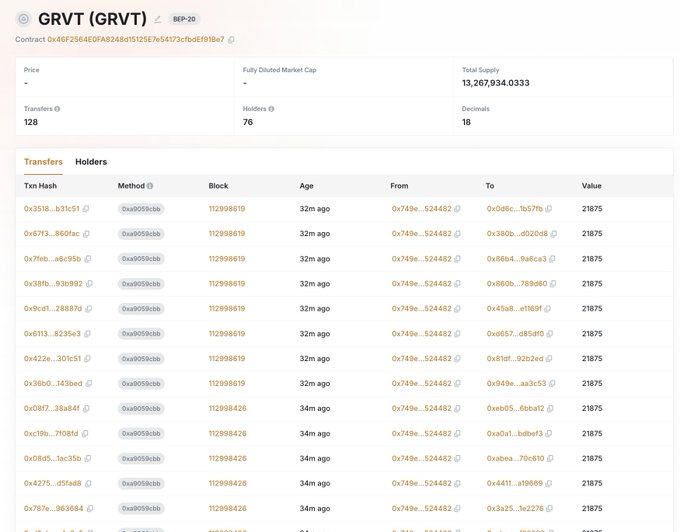Click value 21875 in 0x6113...8235e3 row
The width and height of the screenshot is (680, 532).
(592, 334)
